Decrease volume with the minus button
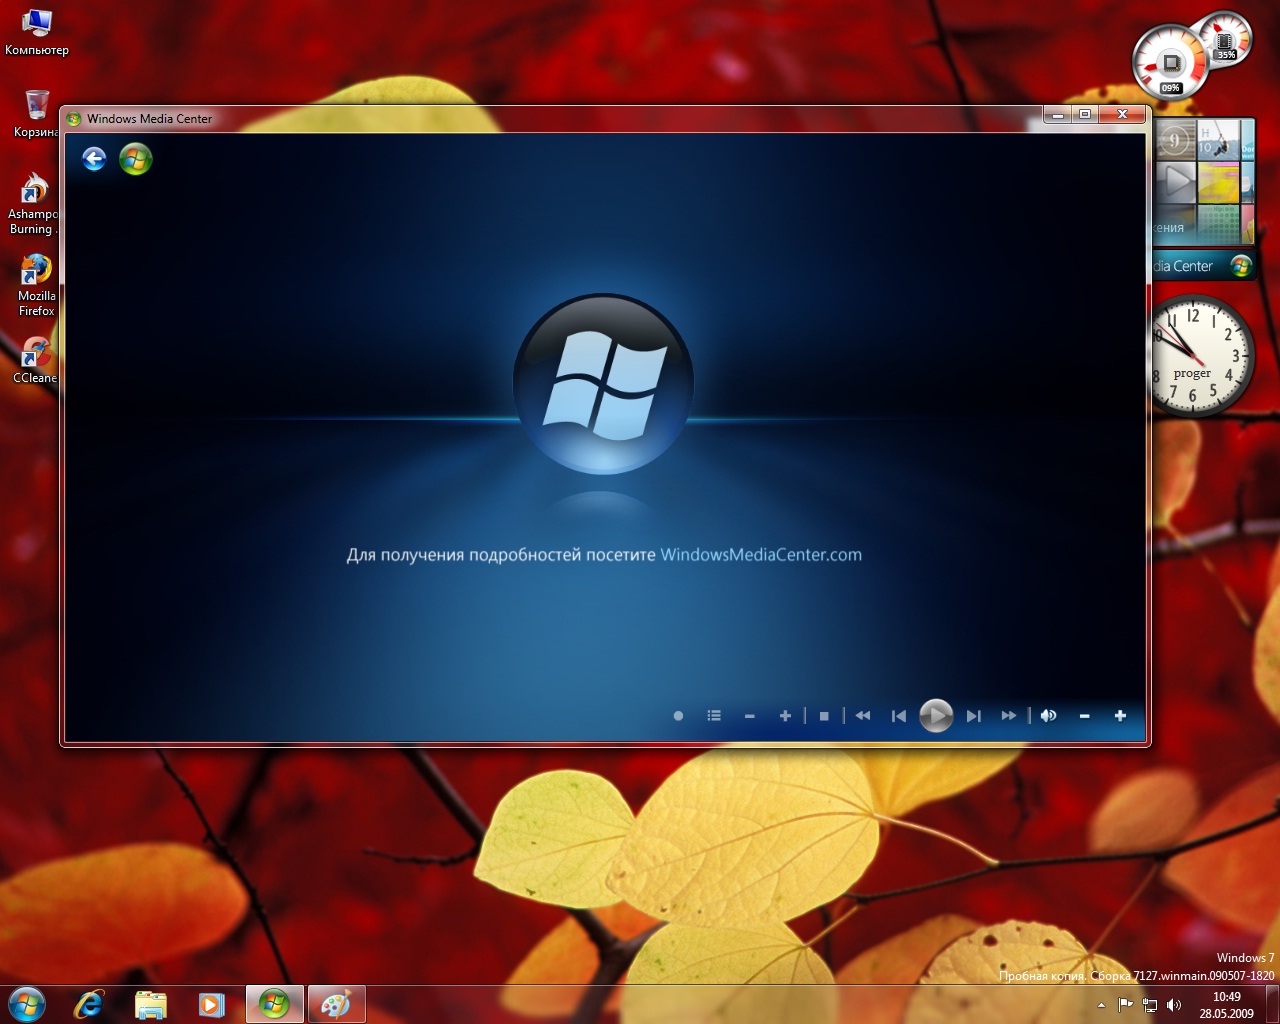Viewport: 1280px width, 1024px height. [1084, 716]
